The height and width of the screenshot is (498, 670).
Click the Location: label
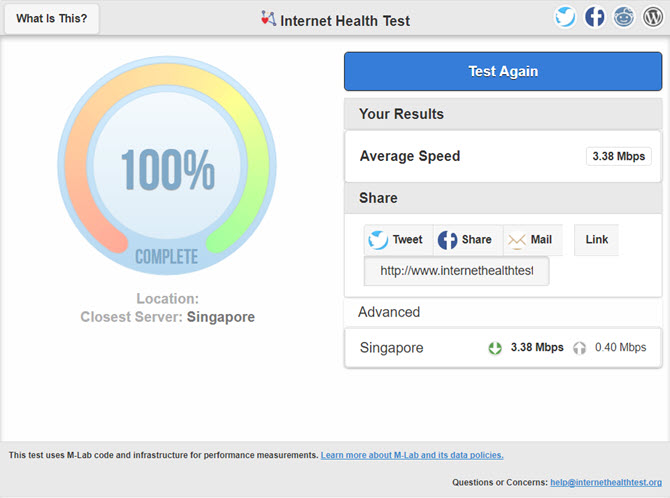pos(168,298)
